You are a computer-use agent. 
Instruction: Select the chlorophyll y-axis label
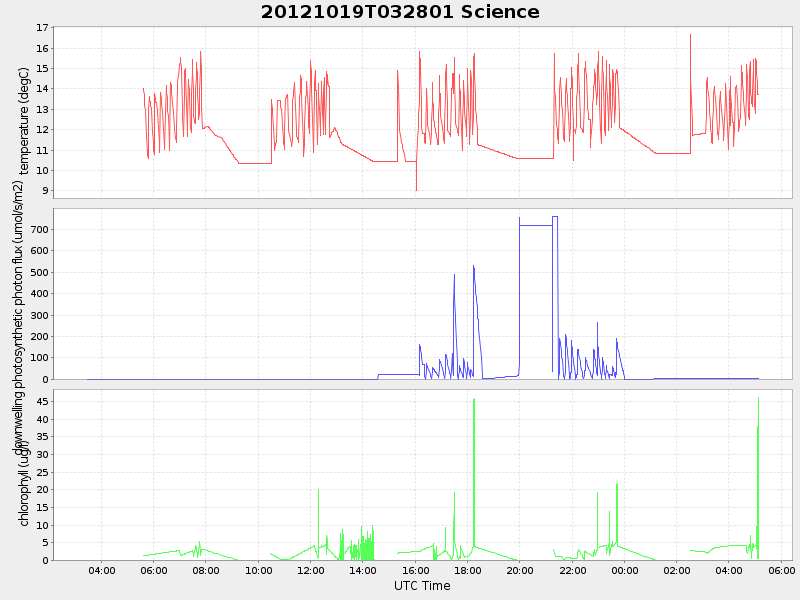pos(24,483)
